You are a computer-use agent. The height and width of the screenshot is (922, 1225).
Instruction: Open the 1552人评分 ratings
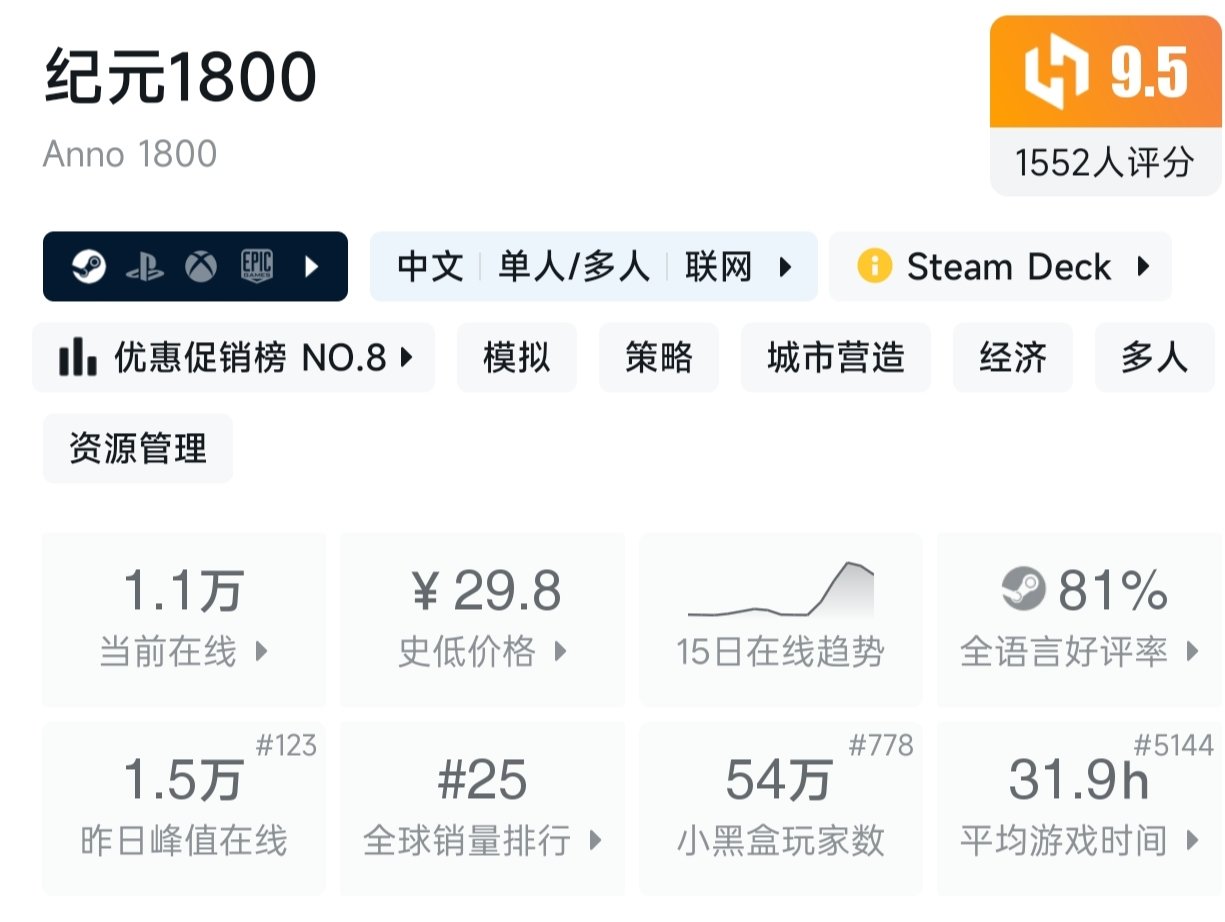click(1104, 162)
